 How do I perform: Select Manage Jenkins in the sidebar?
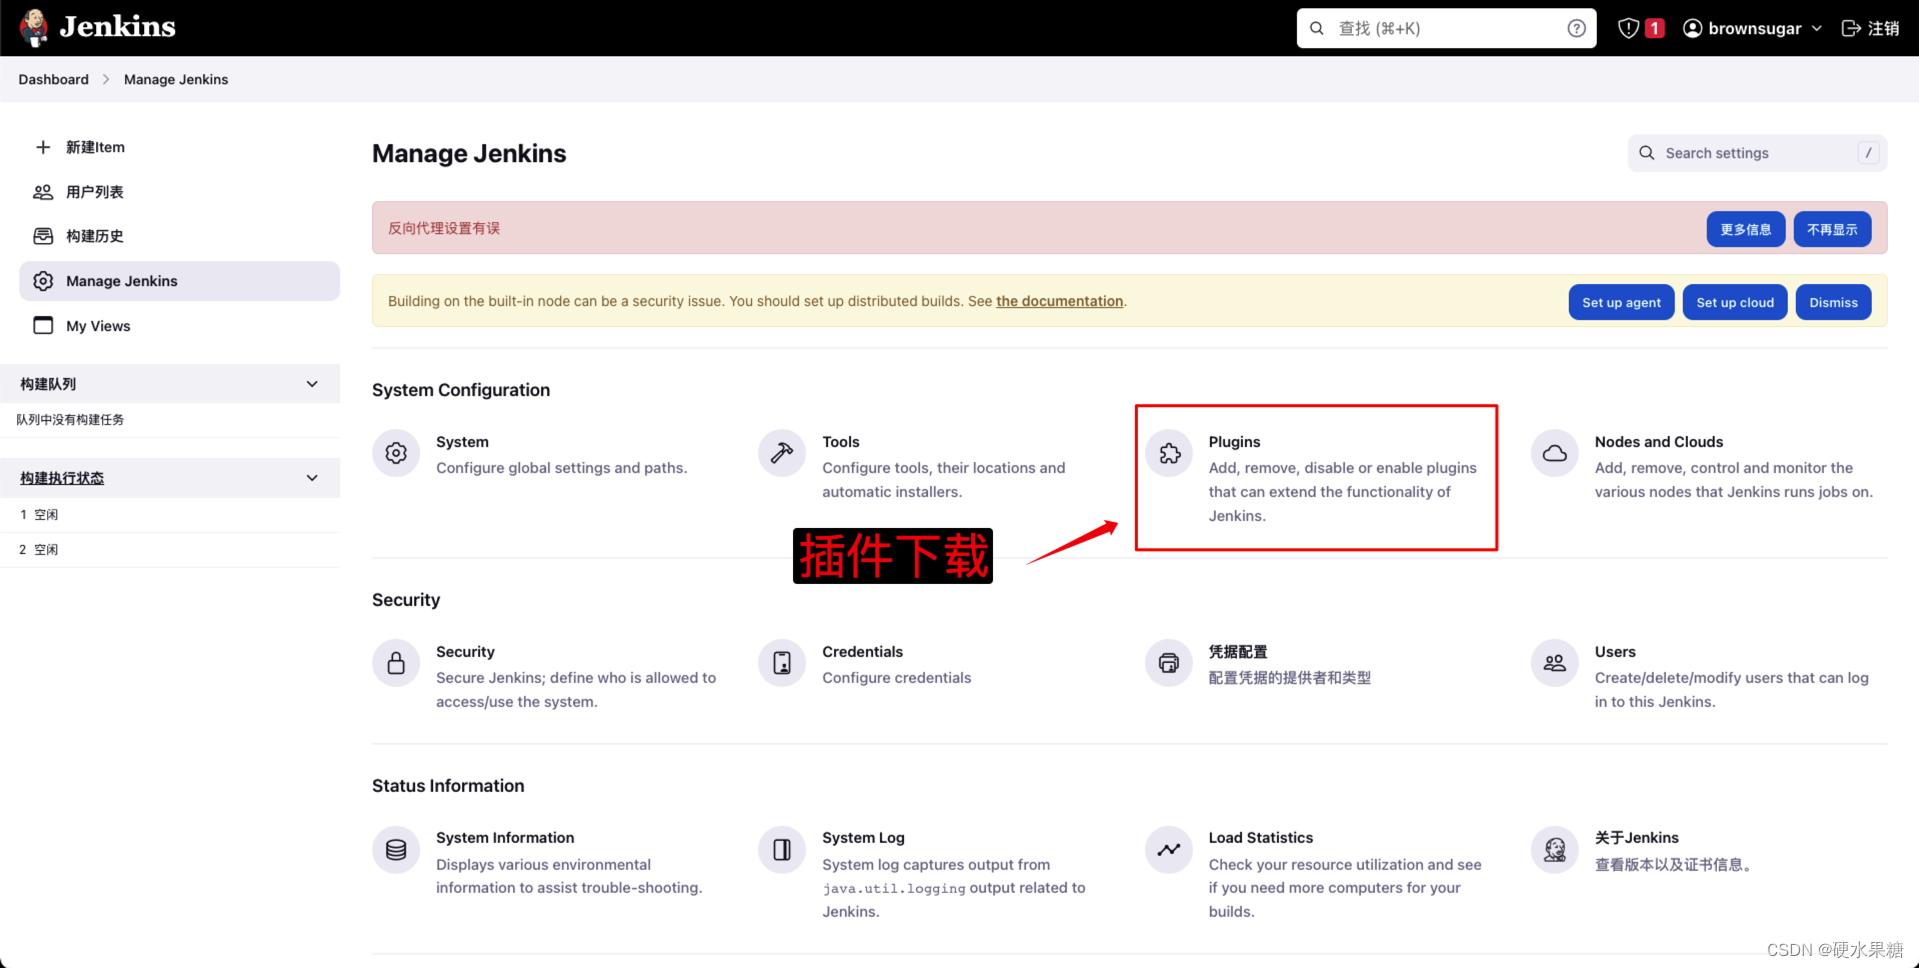(180, 281)
